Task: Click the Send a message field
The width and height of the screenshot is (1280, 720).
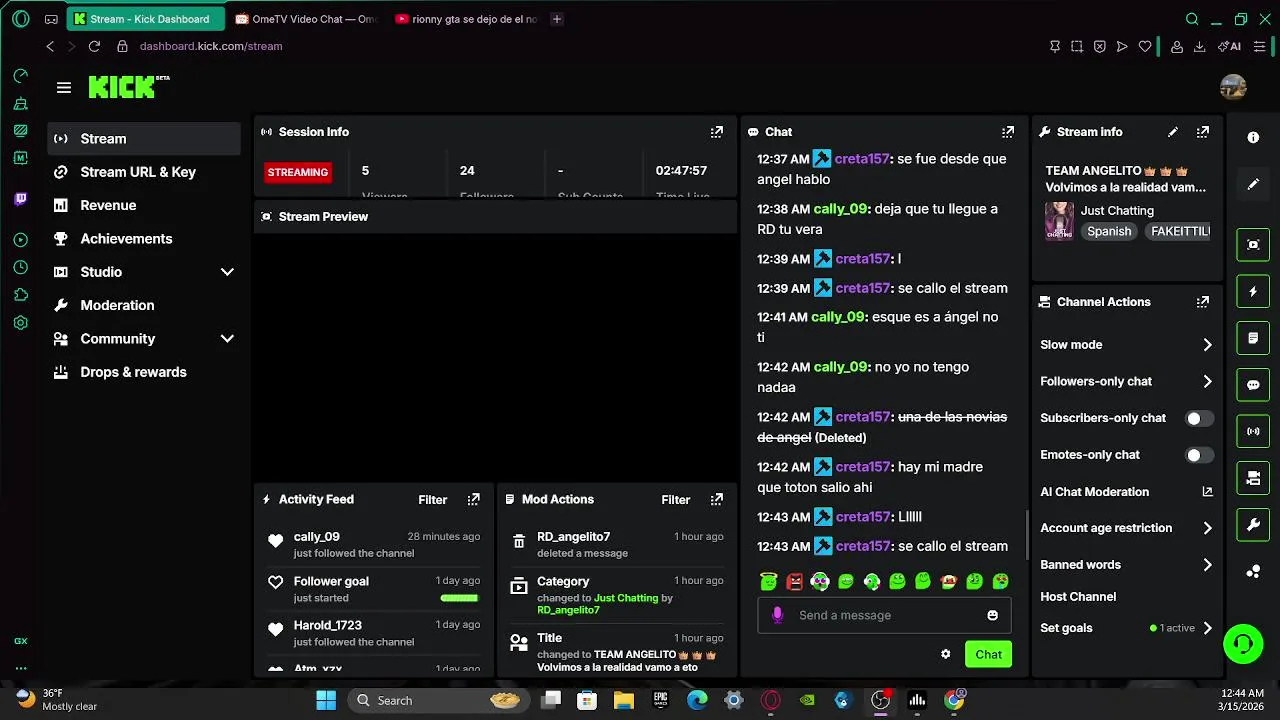Action: pos(884,615)
